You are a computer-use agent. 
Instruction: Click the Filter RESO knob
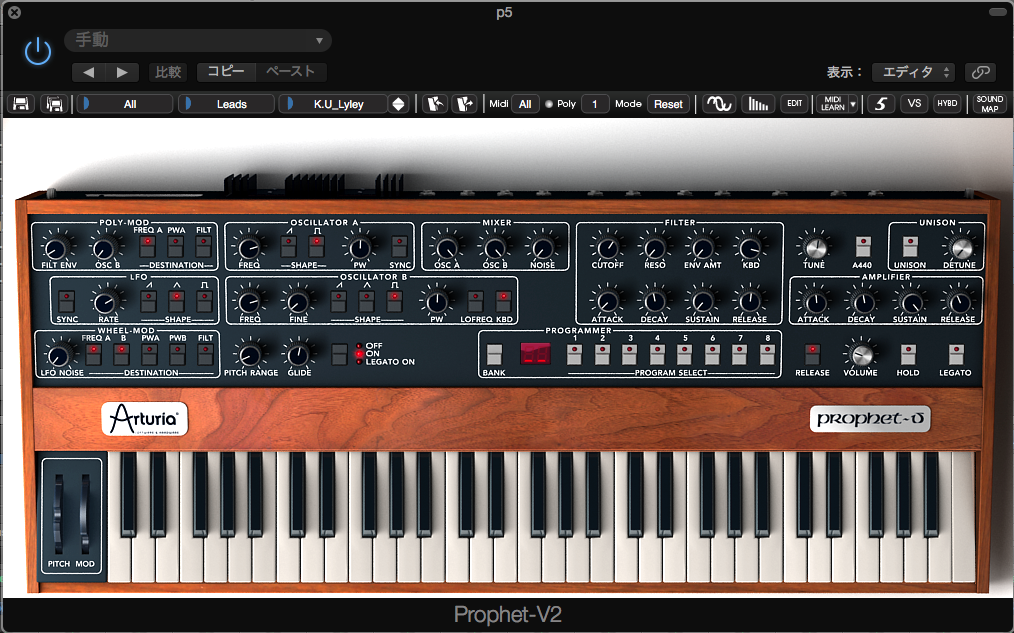pyautogui.click(x=654, y=248)
